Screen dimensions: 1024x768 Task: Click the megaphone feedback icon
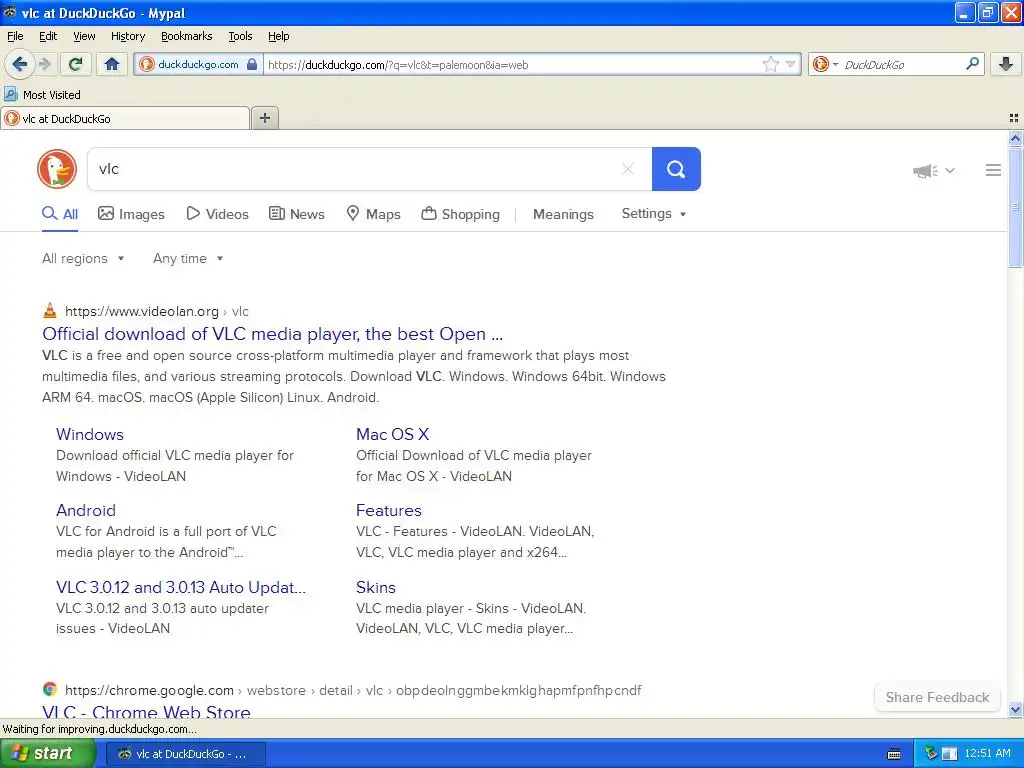tap(925, 170)
